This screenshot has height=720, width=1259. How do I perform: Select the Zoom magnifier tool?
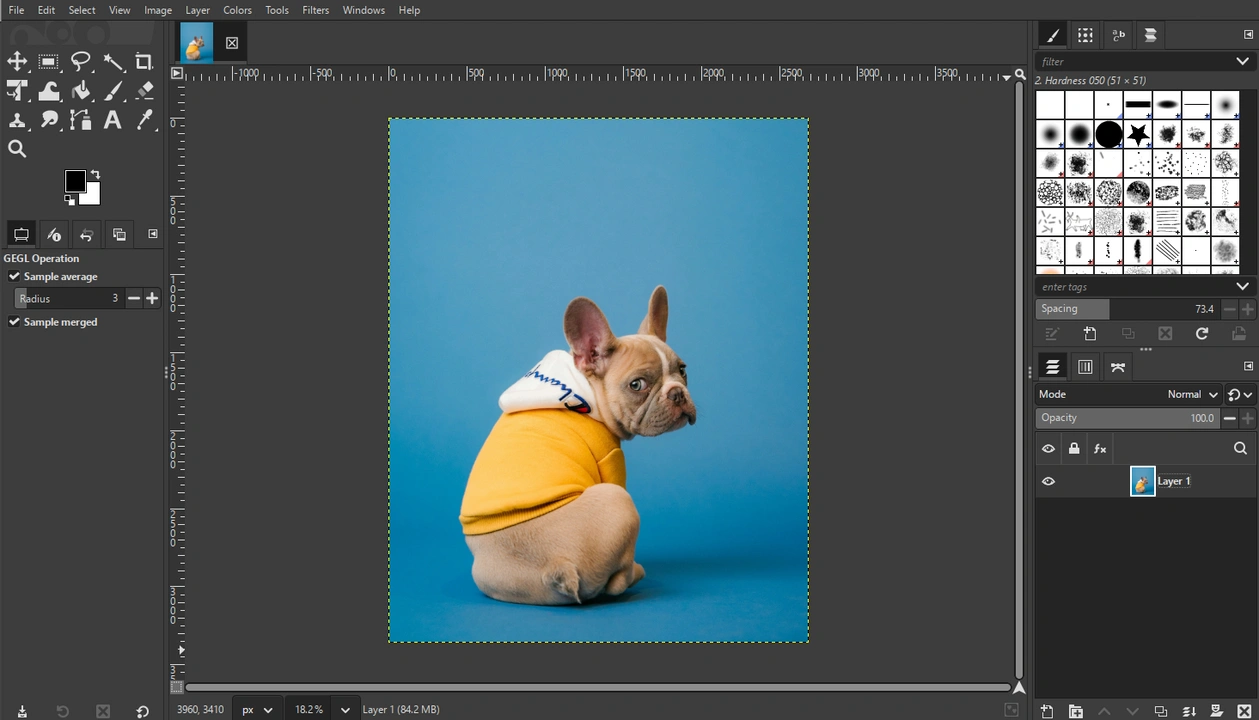point(17,149)
